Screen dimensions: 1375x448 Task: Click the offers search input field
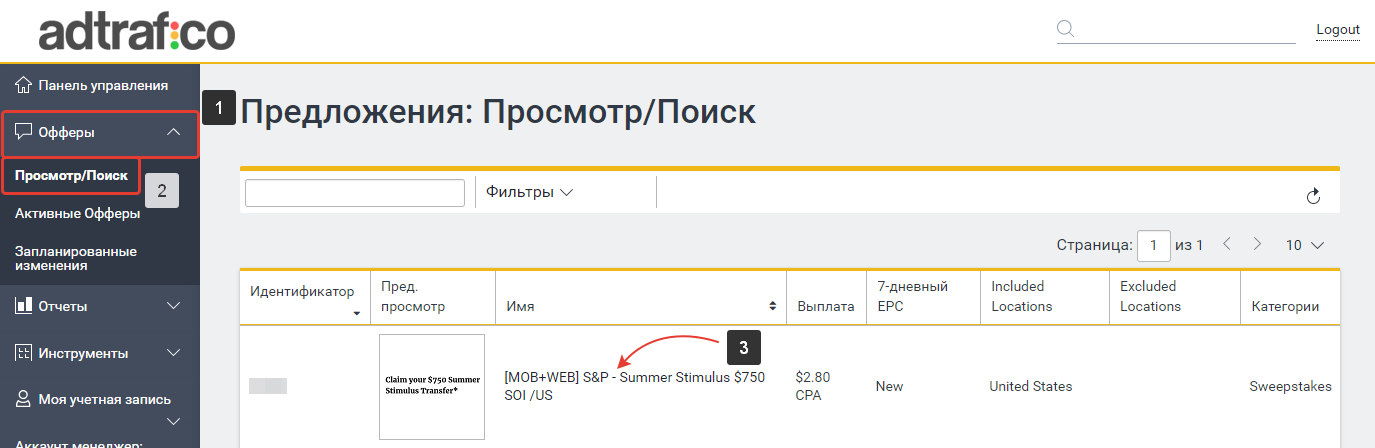(355, 193)
